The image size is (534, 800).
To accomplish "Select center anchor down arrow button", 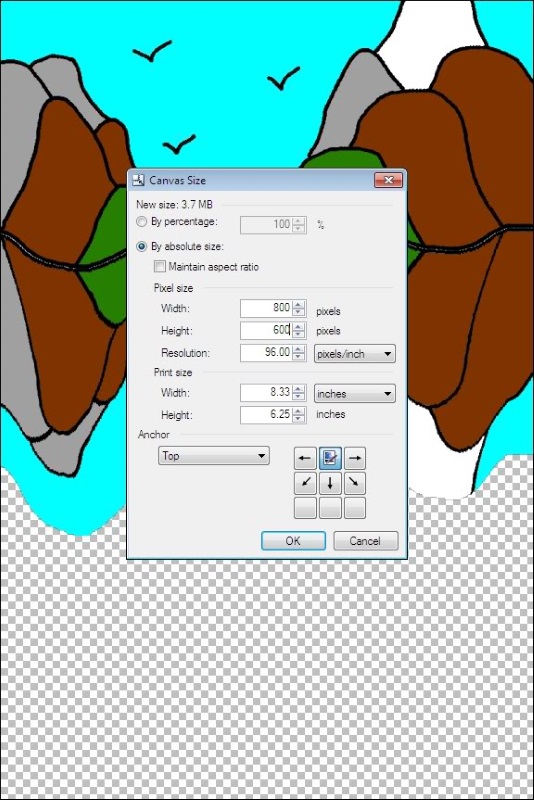I will [x=330, y=483].
